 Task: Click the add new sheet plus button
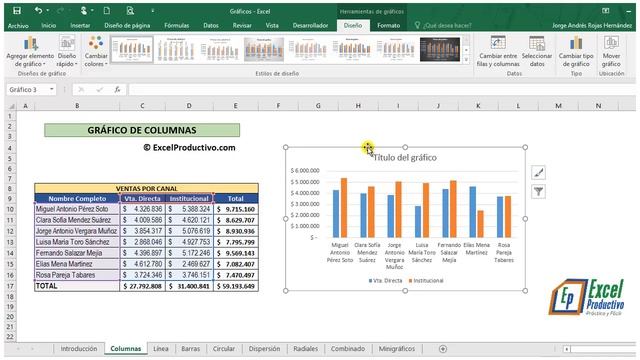[x=443, y=349]
